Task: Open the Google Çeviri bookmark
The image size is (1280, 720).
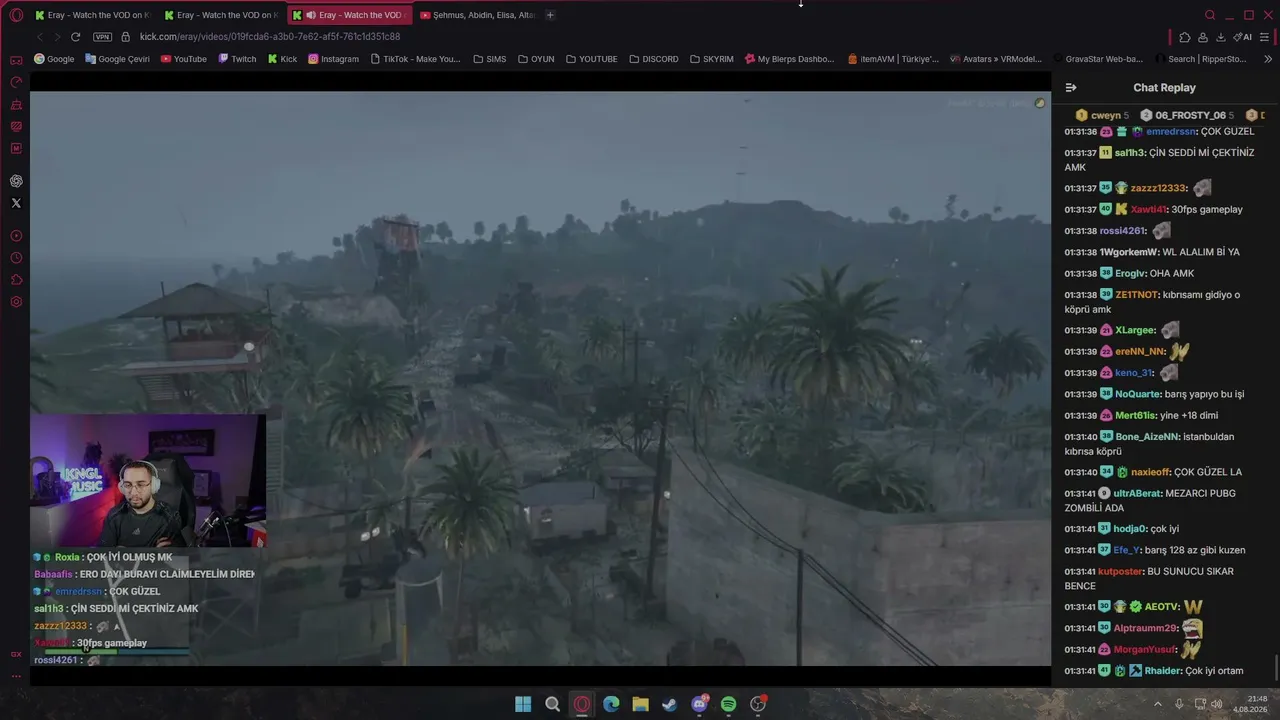Action: click(117, 59)
